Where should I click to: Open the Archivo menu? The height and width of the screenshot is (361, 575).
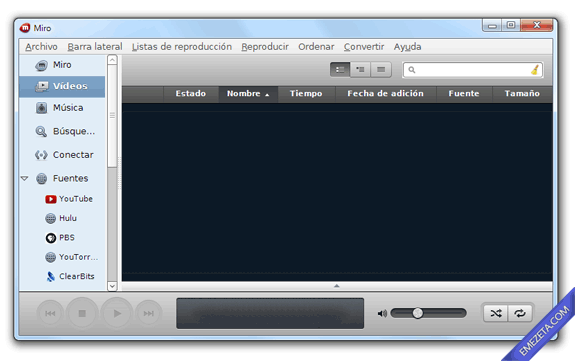[x=41, y=47]
